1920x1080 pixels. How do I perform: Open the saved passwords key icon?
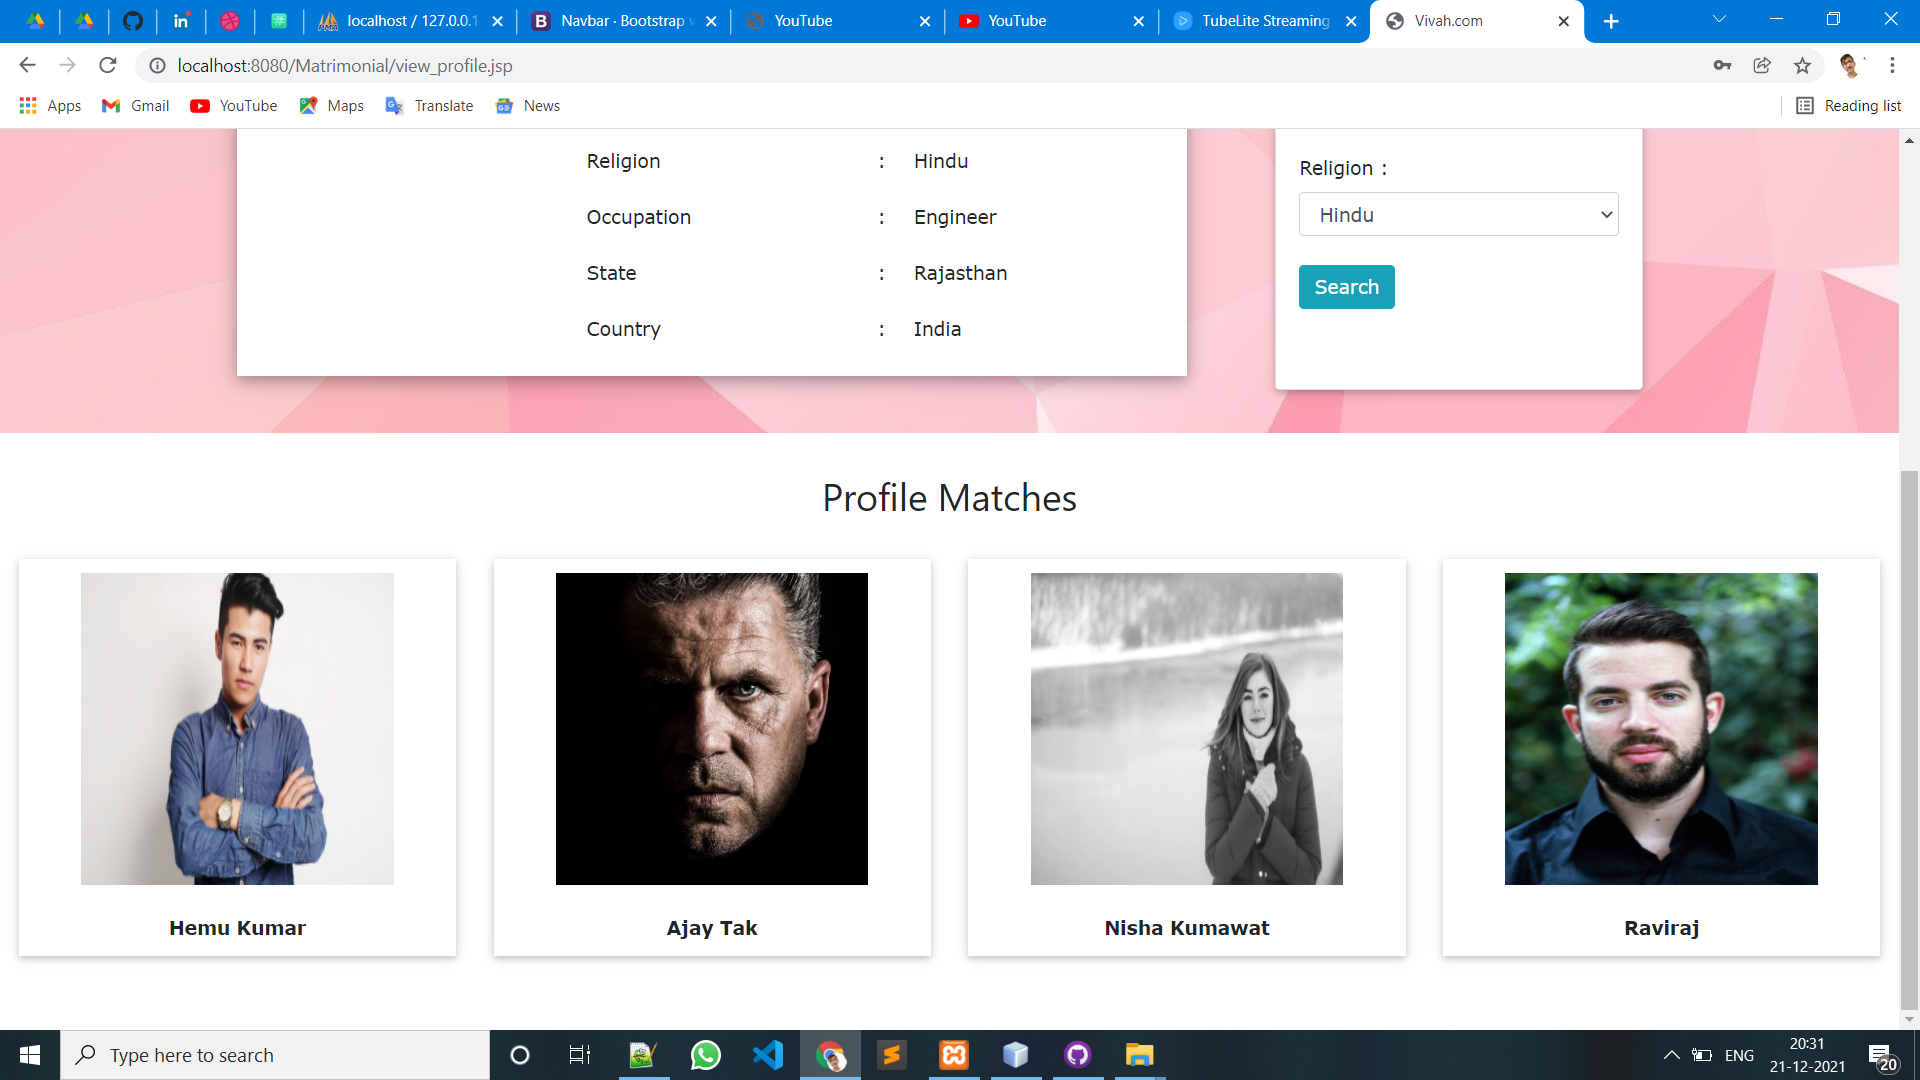[1722, 66]
